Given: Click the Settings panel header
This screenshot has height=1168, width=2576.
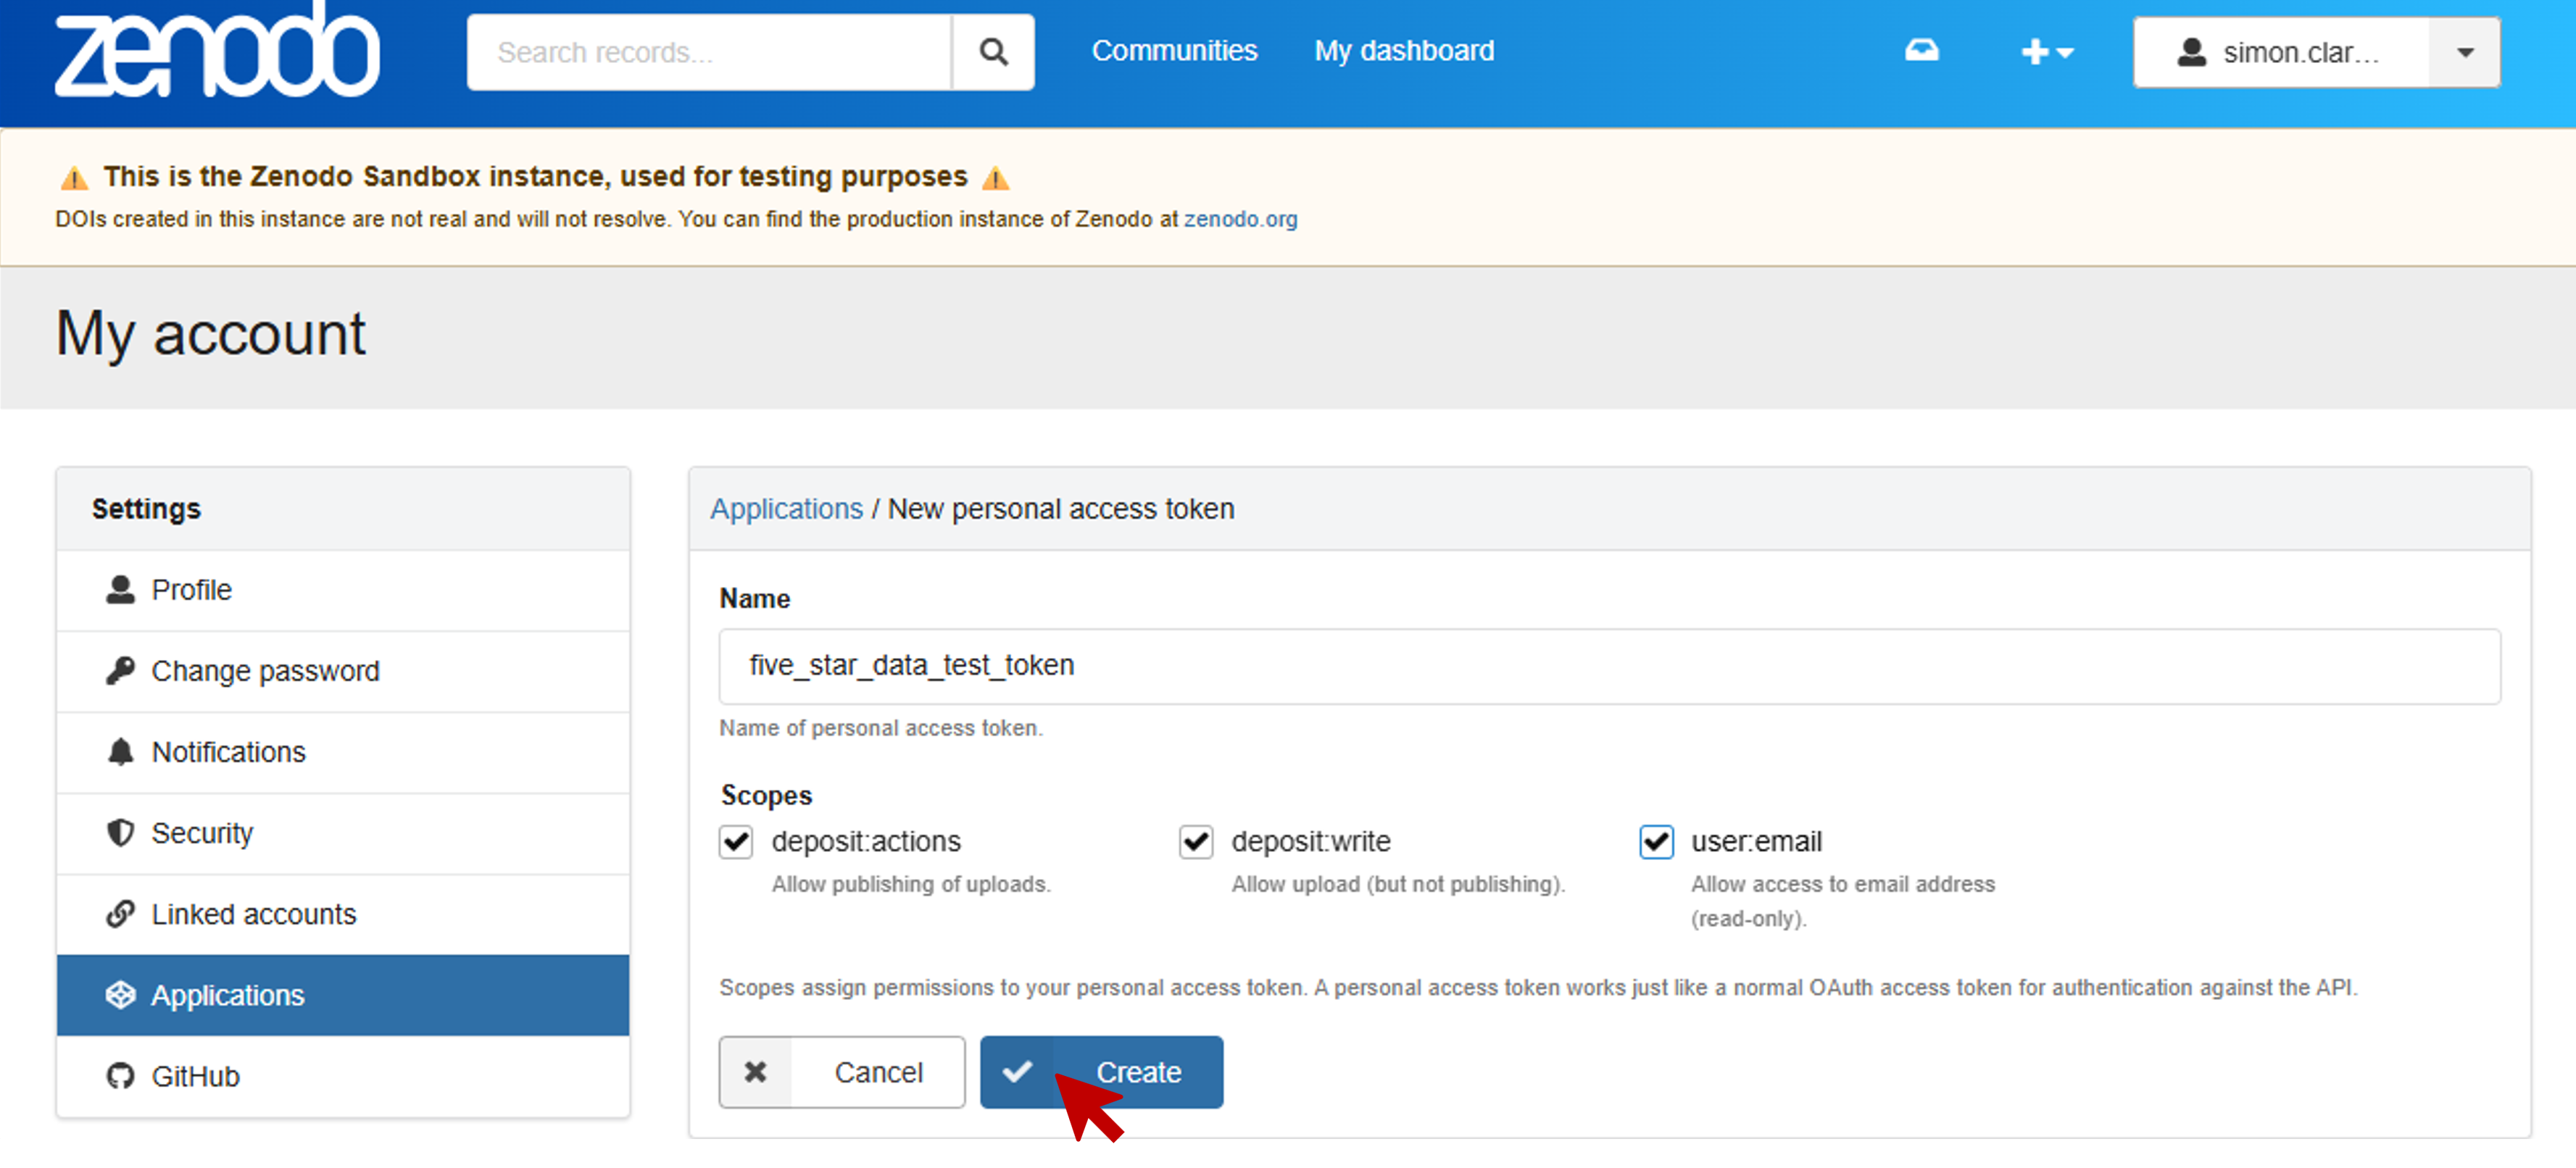Looking at the screenshot, I should (343, 509).
